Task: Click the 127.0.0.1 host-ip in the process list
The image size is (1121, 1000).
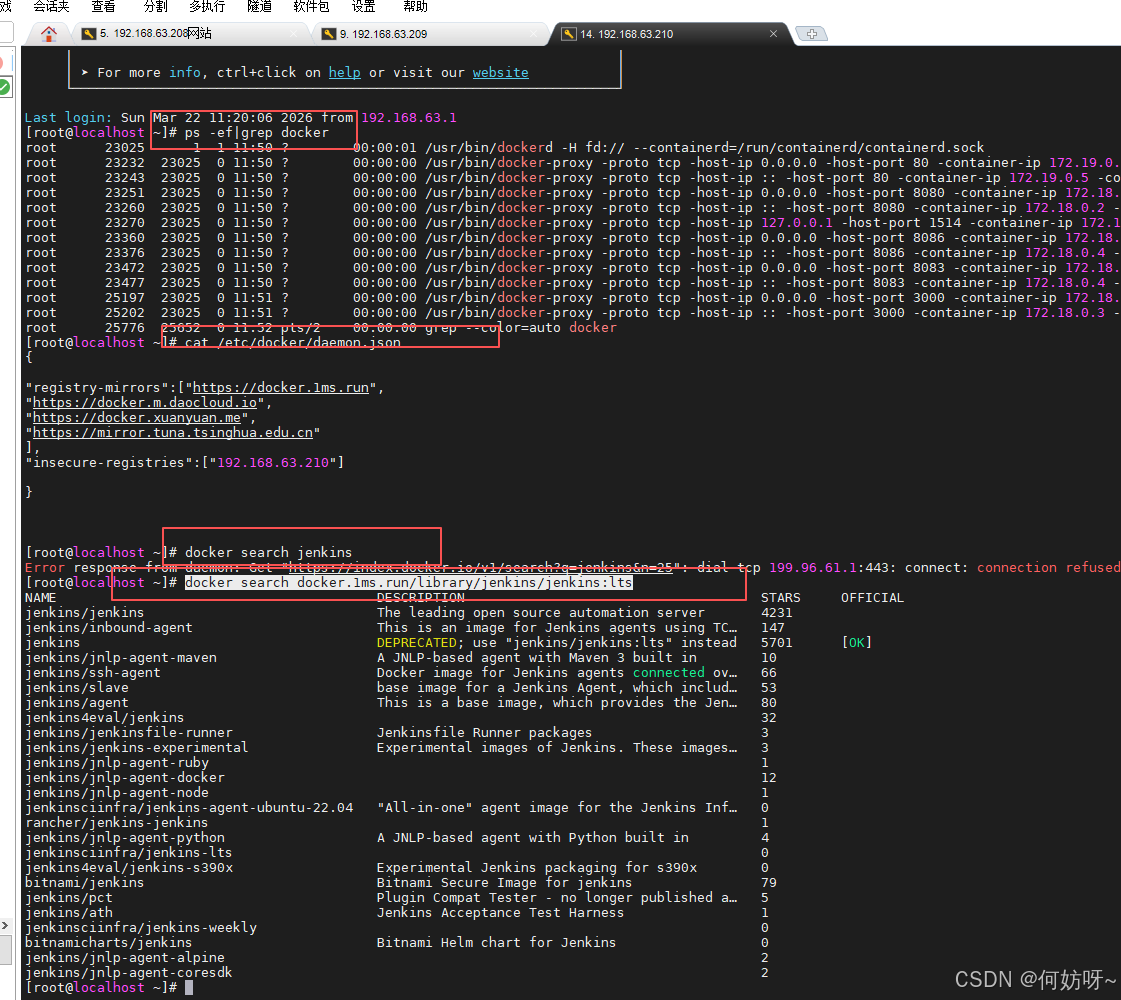Action: click(796, 222)
